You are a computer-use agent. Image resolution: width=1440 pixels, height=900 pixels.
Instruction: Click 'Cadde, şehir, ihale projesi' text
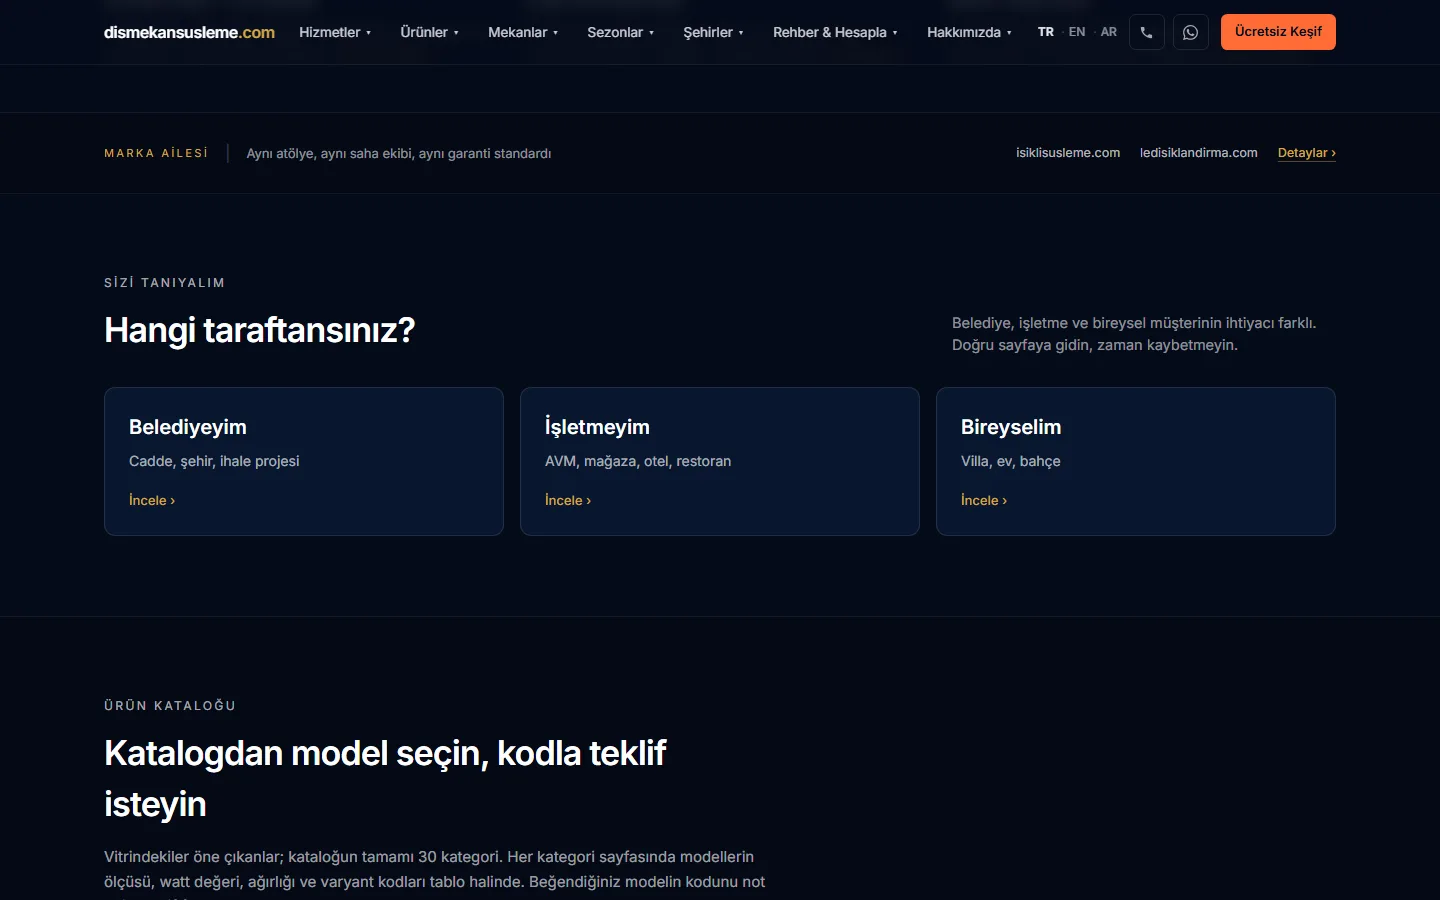click(214, 461)
